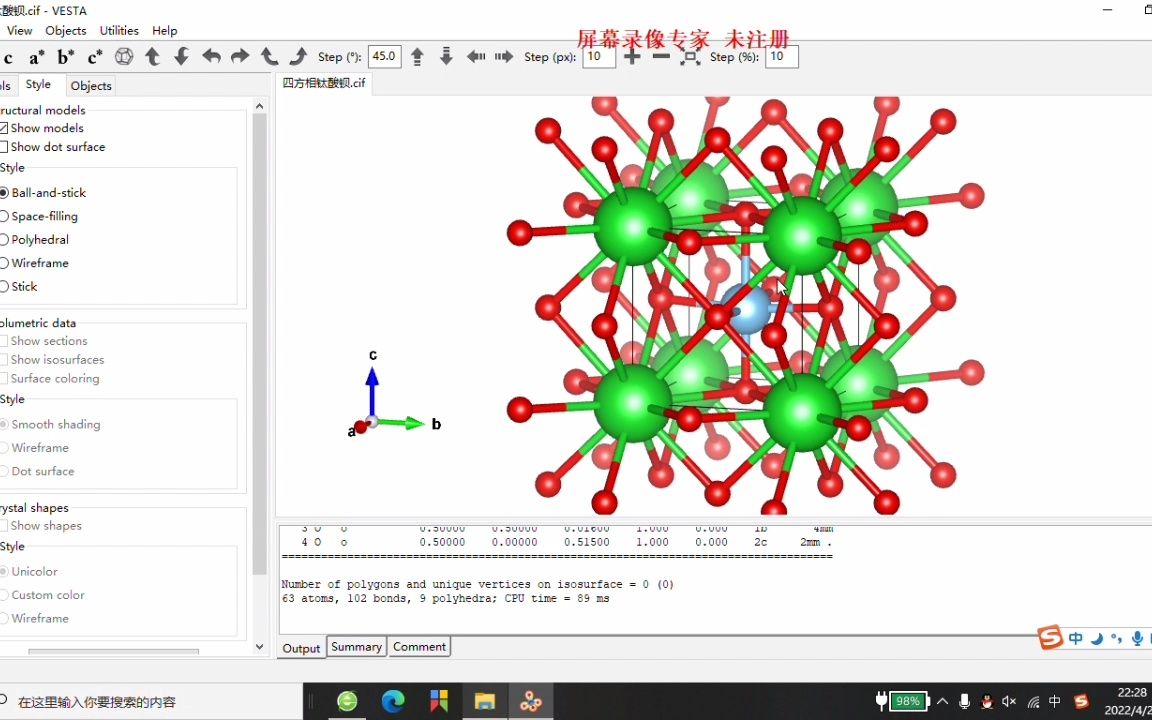
Task: Rotate the structure counterclockwise
Action: tap(270, 57)
